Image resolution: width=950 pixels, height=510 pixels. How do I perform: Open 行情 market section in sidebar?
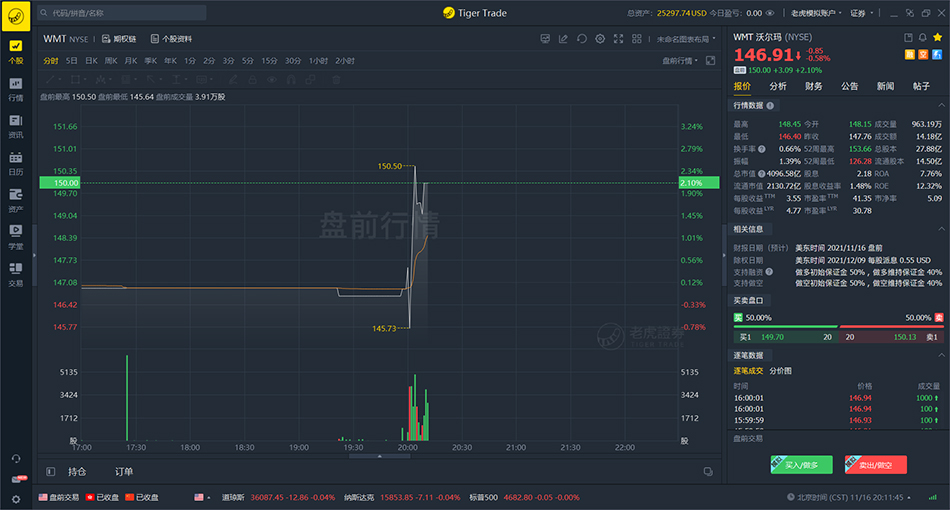(x=16, y=89)
